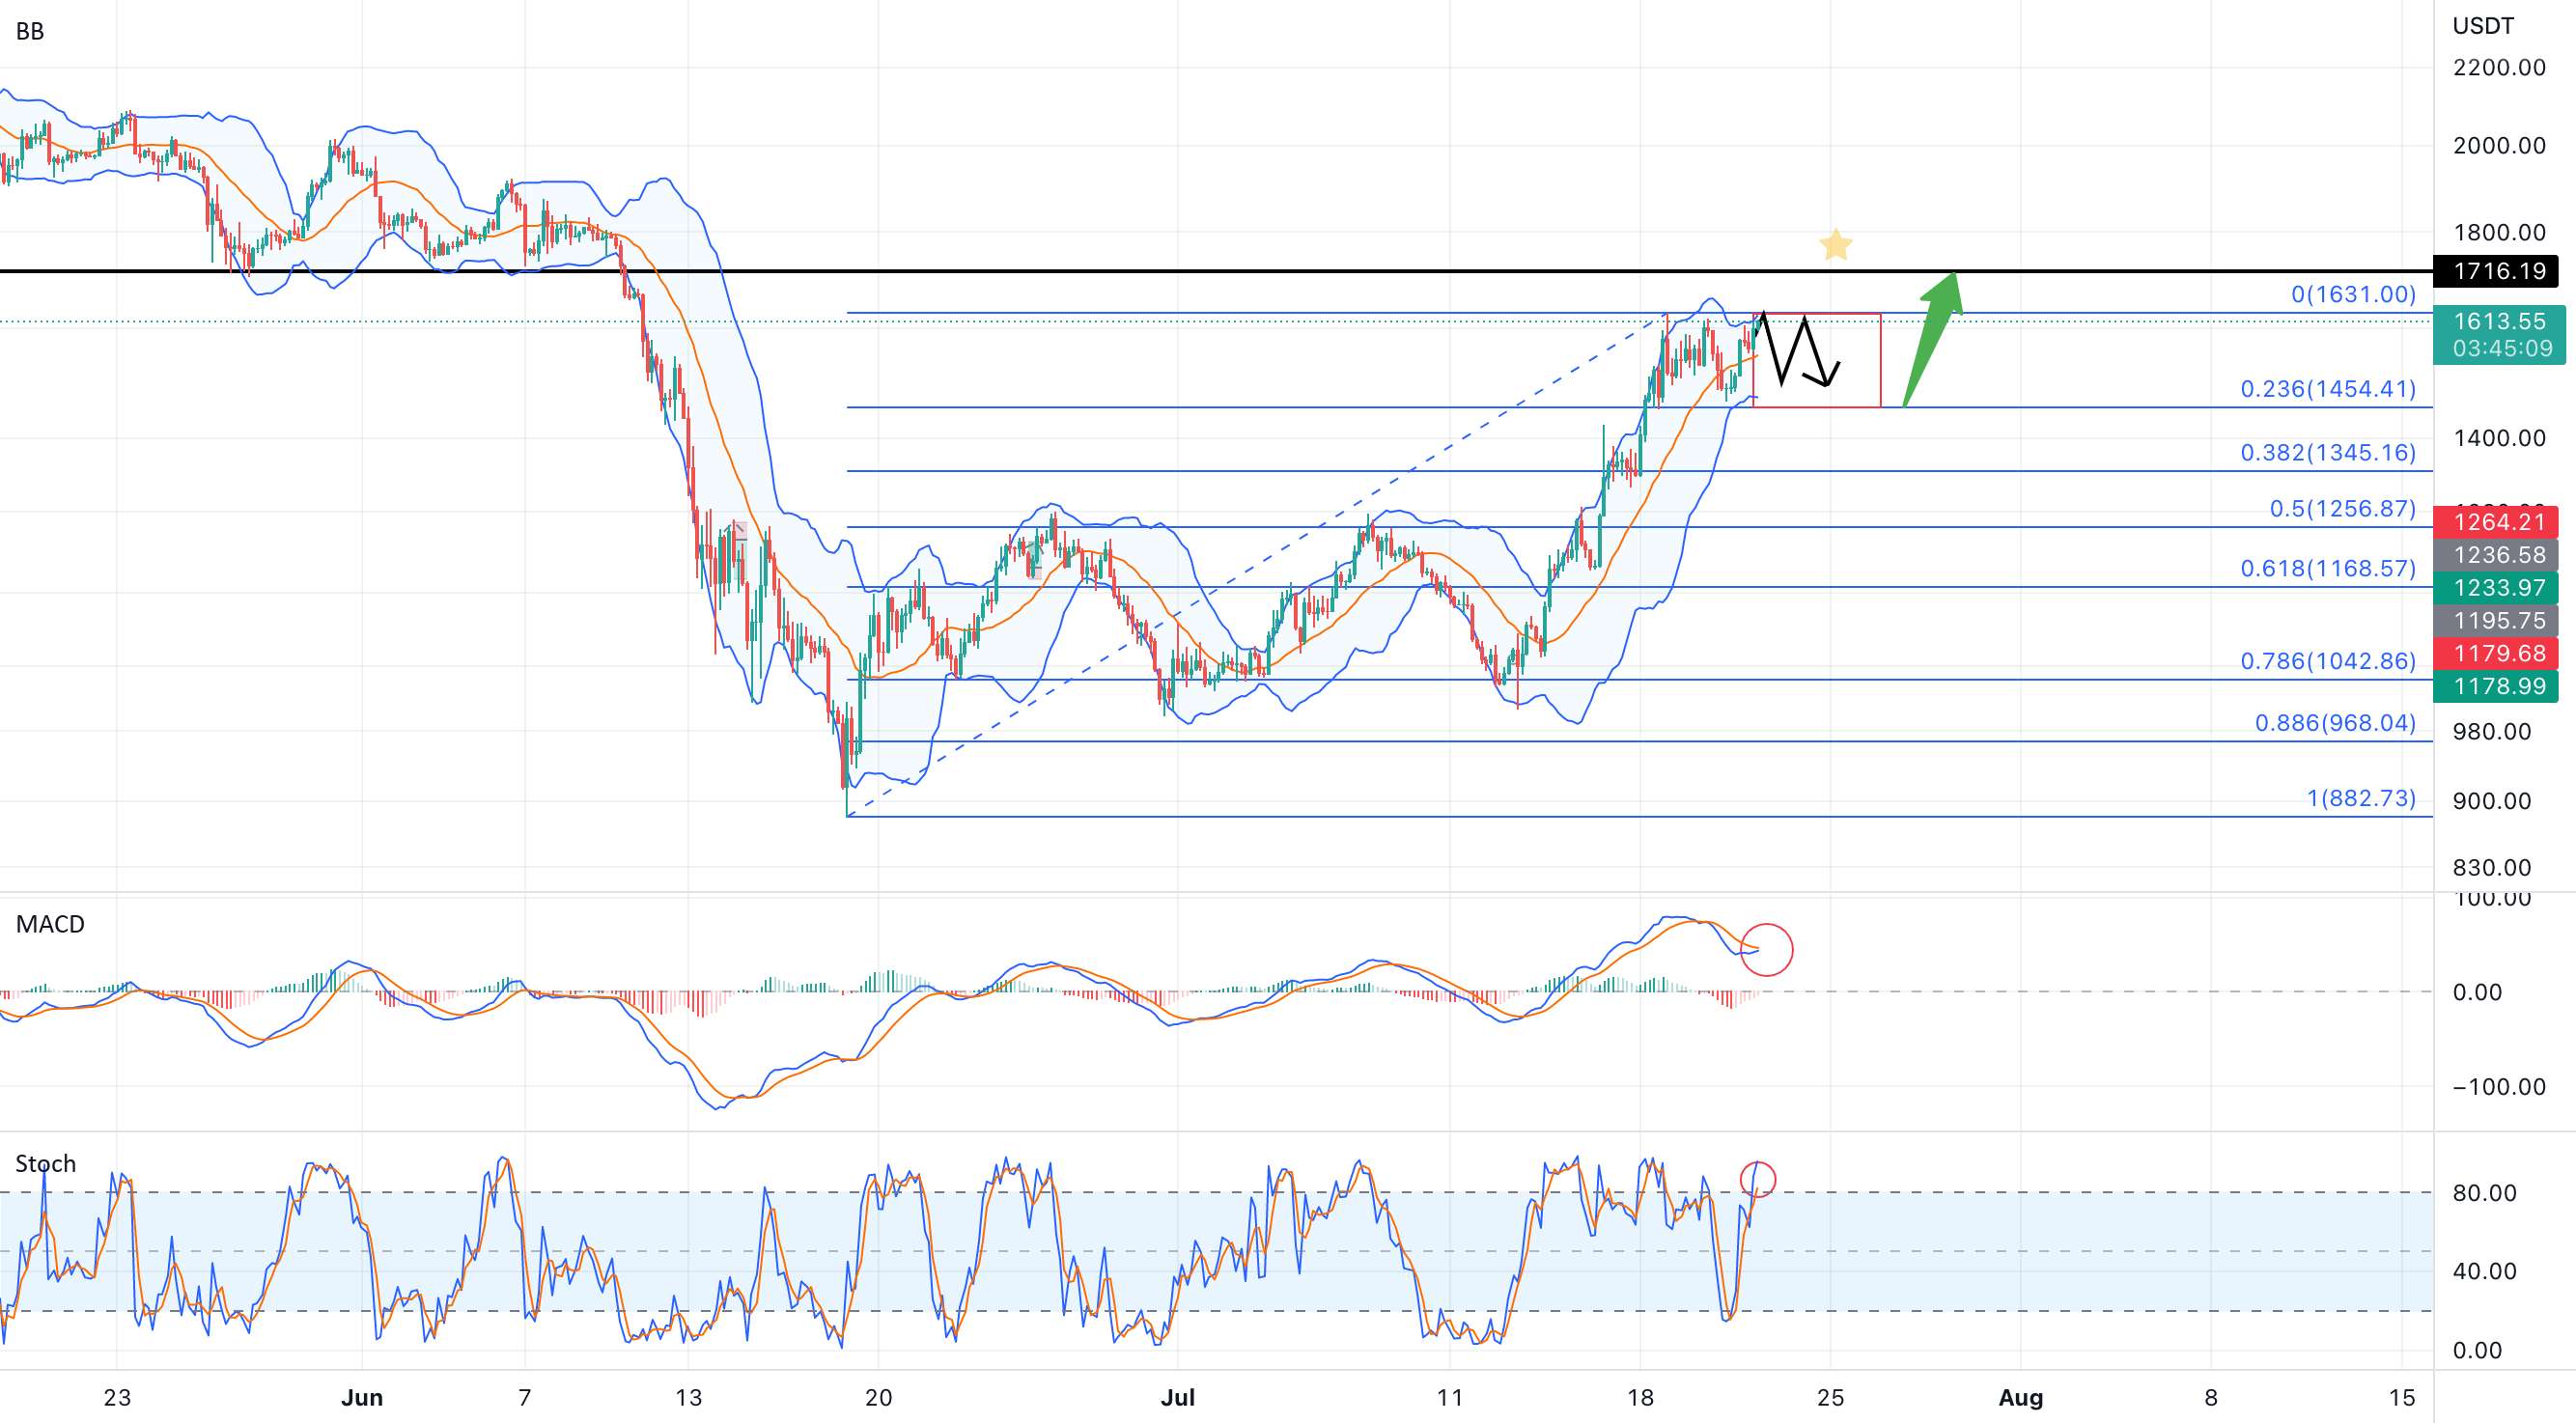This screenshot has width=2576, height=1423.
Task: Click the yellow star marker above the resistance line
Action: pyautogui.click(x=1835, y=244)
